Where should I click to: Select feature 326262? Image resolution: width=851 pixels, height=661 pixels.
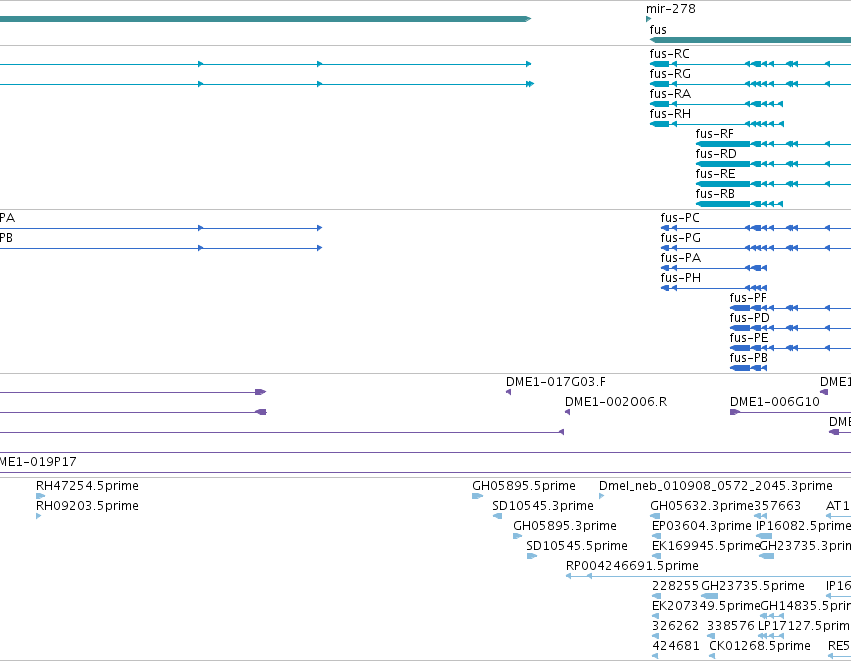(675, 626)
